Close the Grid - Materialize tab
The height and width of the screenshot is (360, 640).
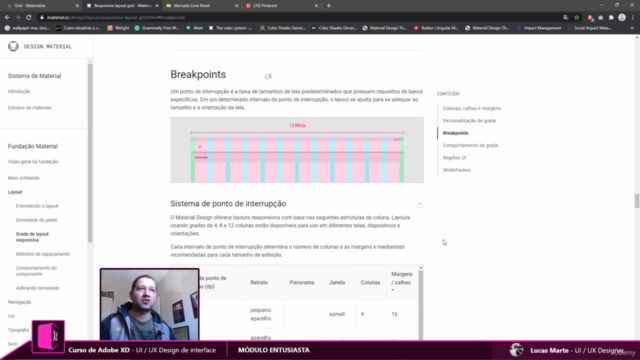(x=77, y=6)
